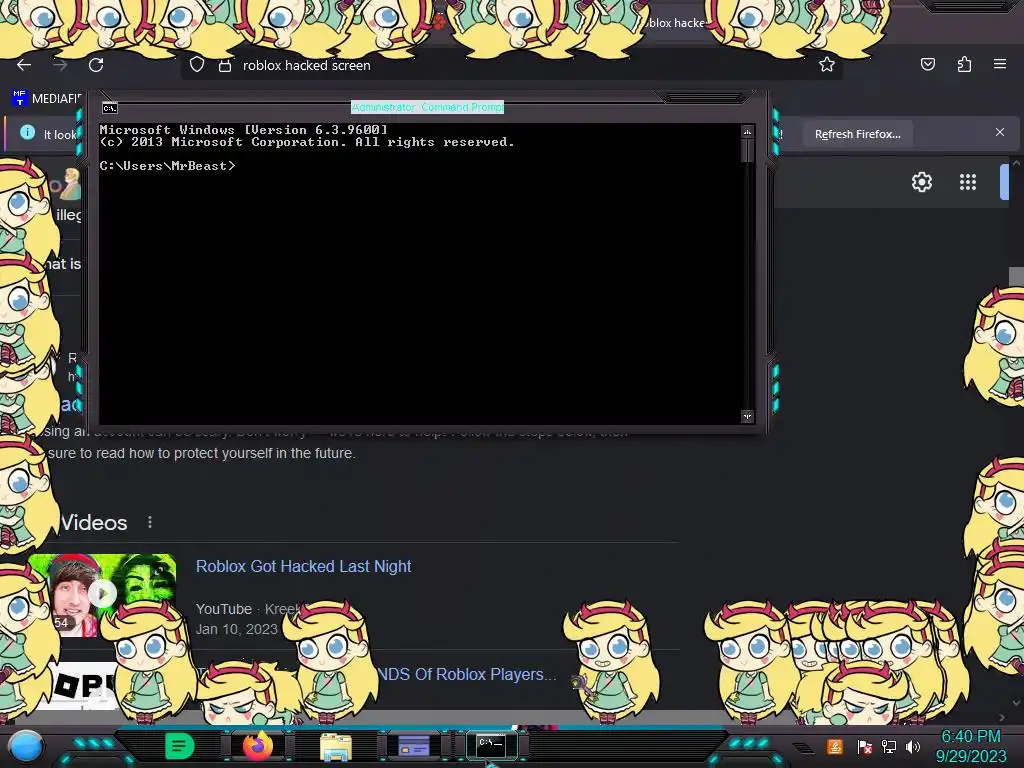Image resolution: width=1024 pixels, height=768 pixels.
Task: Open the MEDIAFIRE bookmark
Action: click(x=47, y=98)
